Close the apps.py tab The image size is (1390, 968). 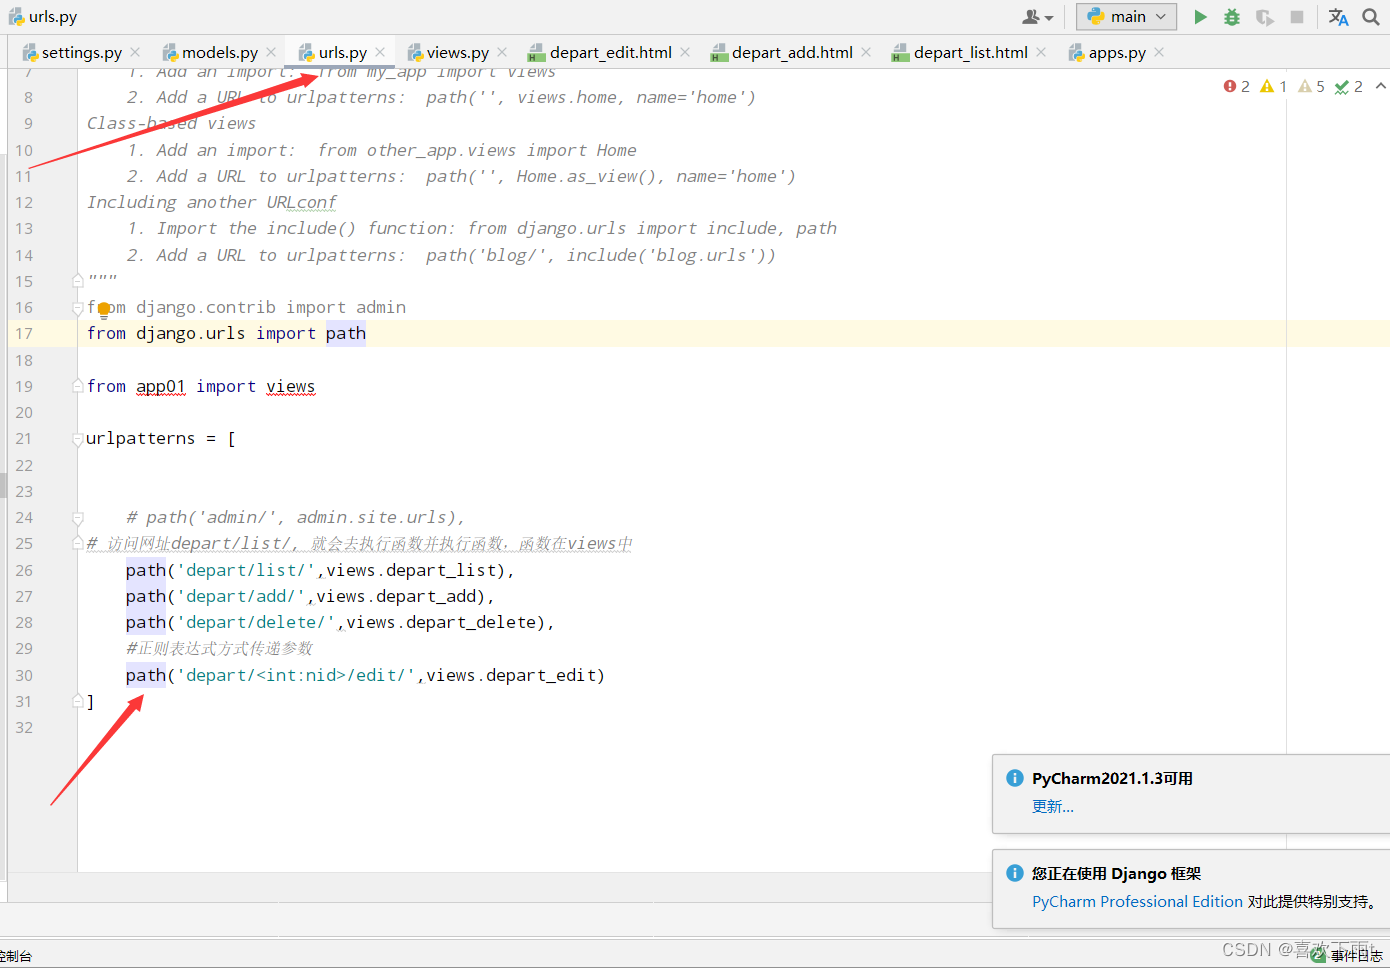(1159, 52)
